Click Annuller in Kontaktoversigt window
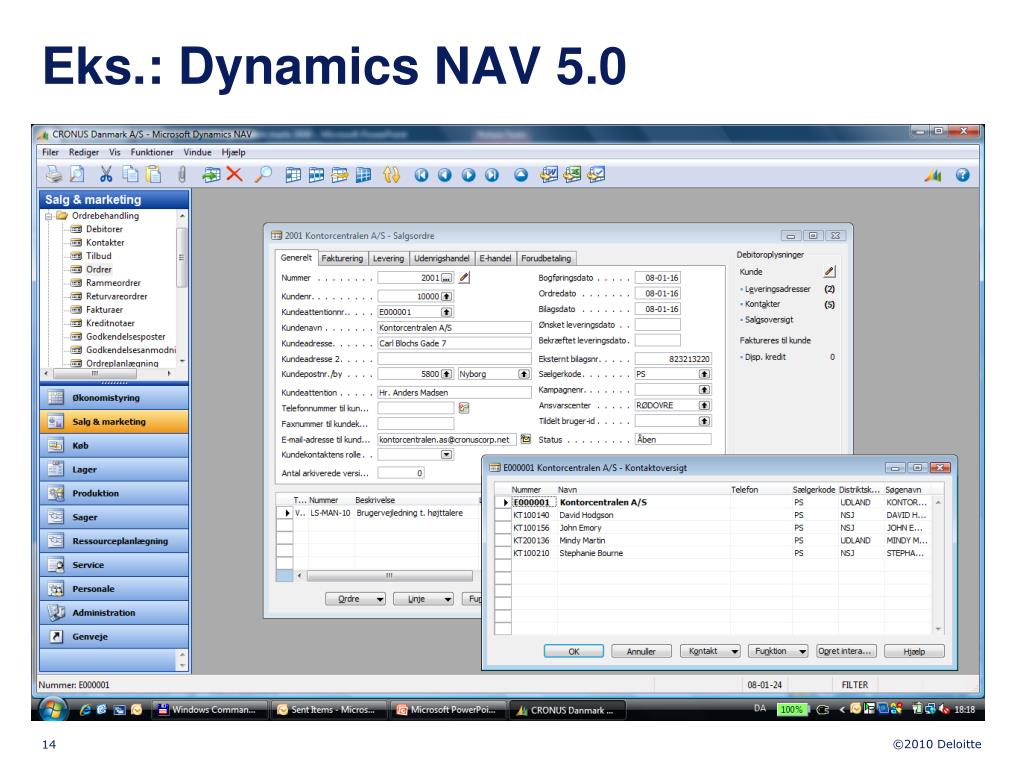 [x=641, y=651]
